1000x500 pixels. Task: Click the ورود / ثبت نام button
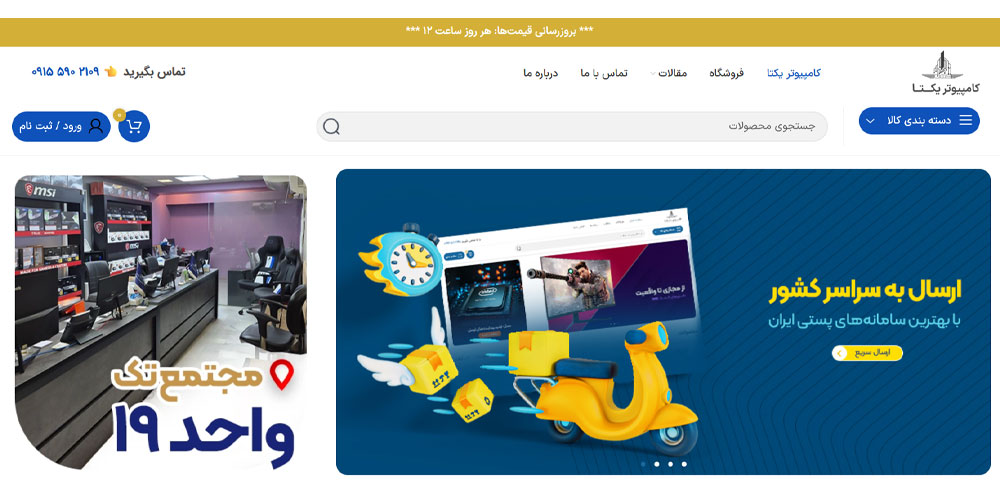tap(61, 126)
